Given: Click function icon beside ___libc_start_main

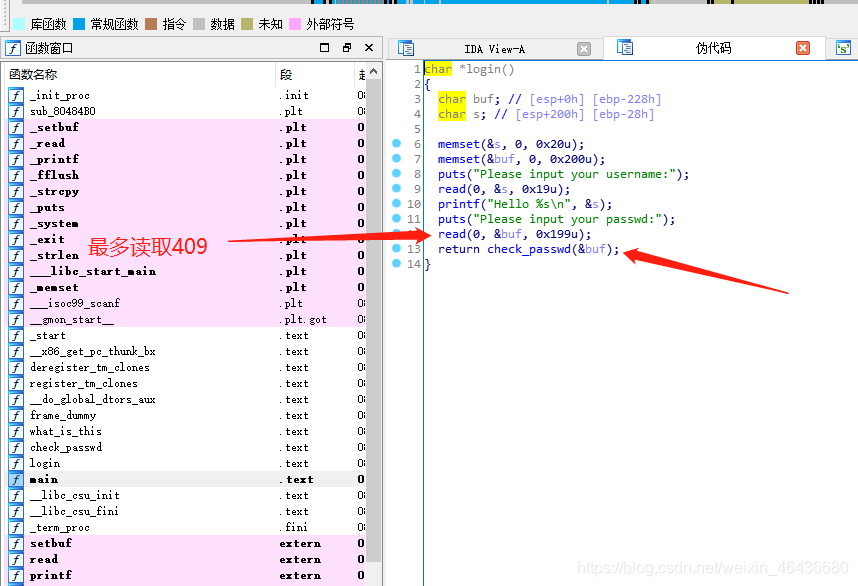Looking at the screenshot, I should [16, 271].
